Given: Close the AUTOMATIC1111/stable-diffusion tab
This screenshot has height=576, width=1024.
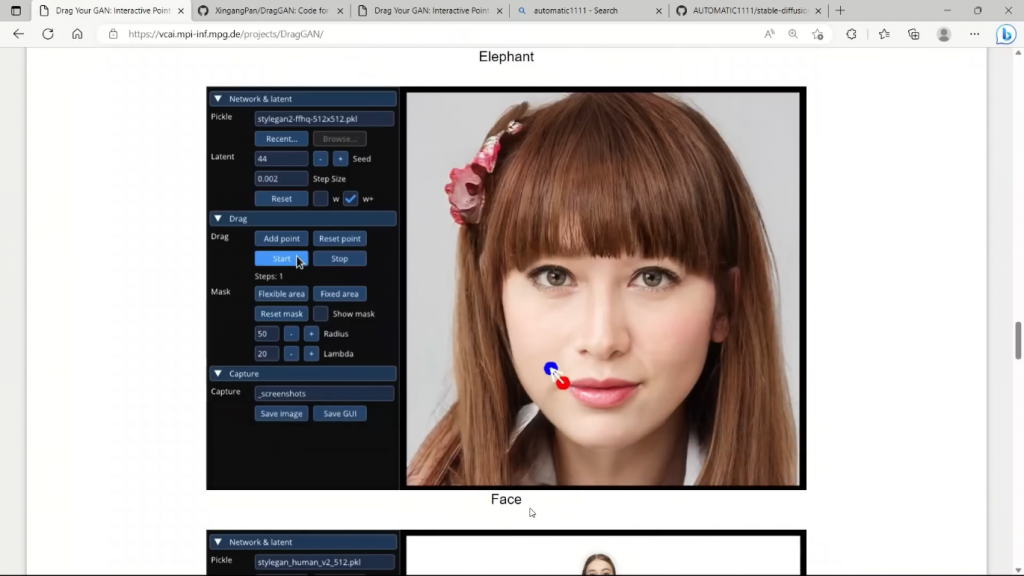Looking at the screenshot, I should [x=818, y=10].
